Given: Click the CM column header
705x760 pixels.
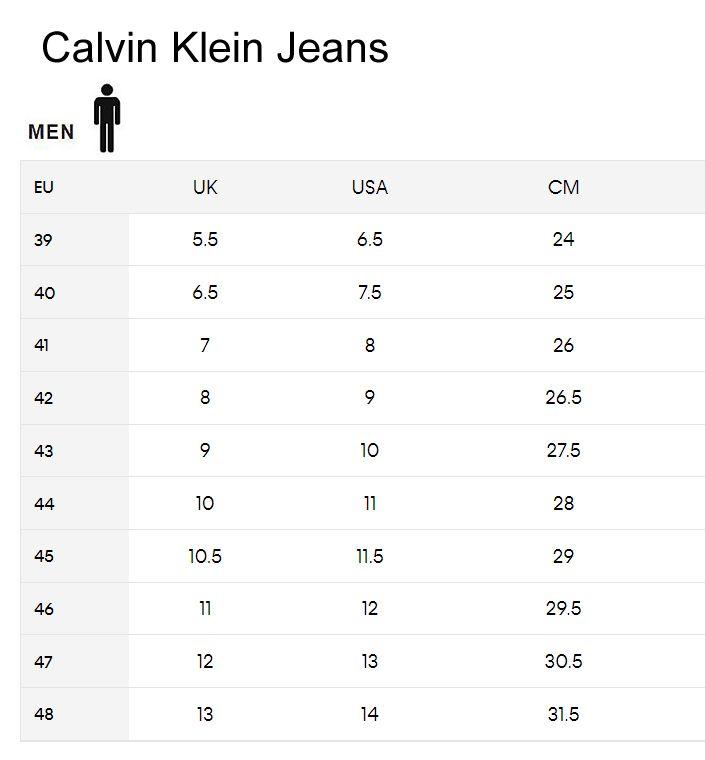Looking at the screenshot, I should tap(563, 187).
